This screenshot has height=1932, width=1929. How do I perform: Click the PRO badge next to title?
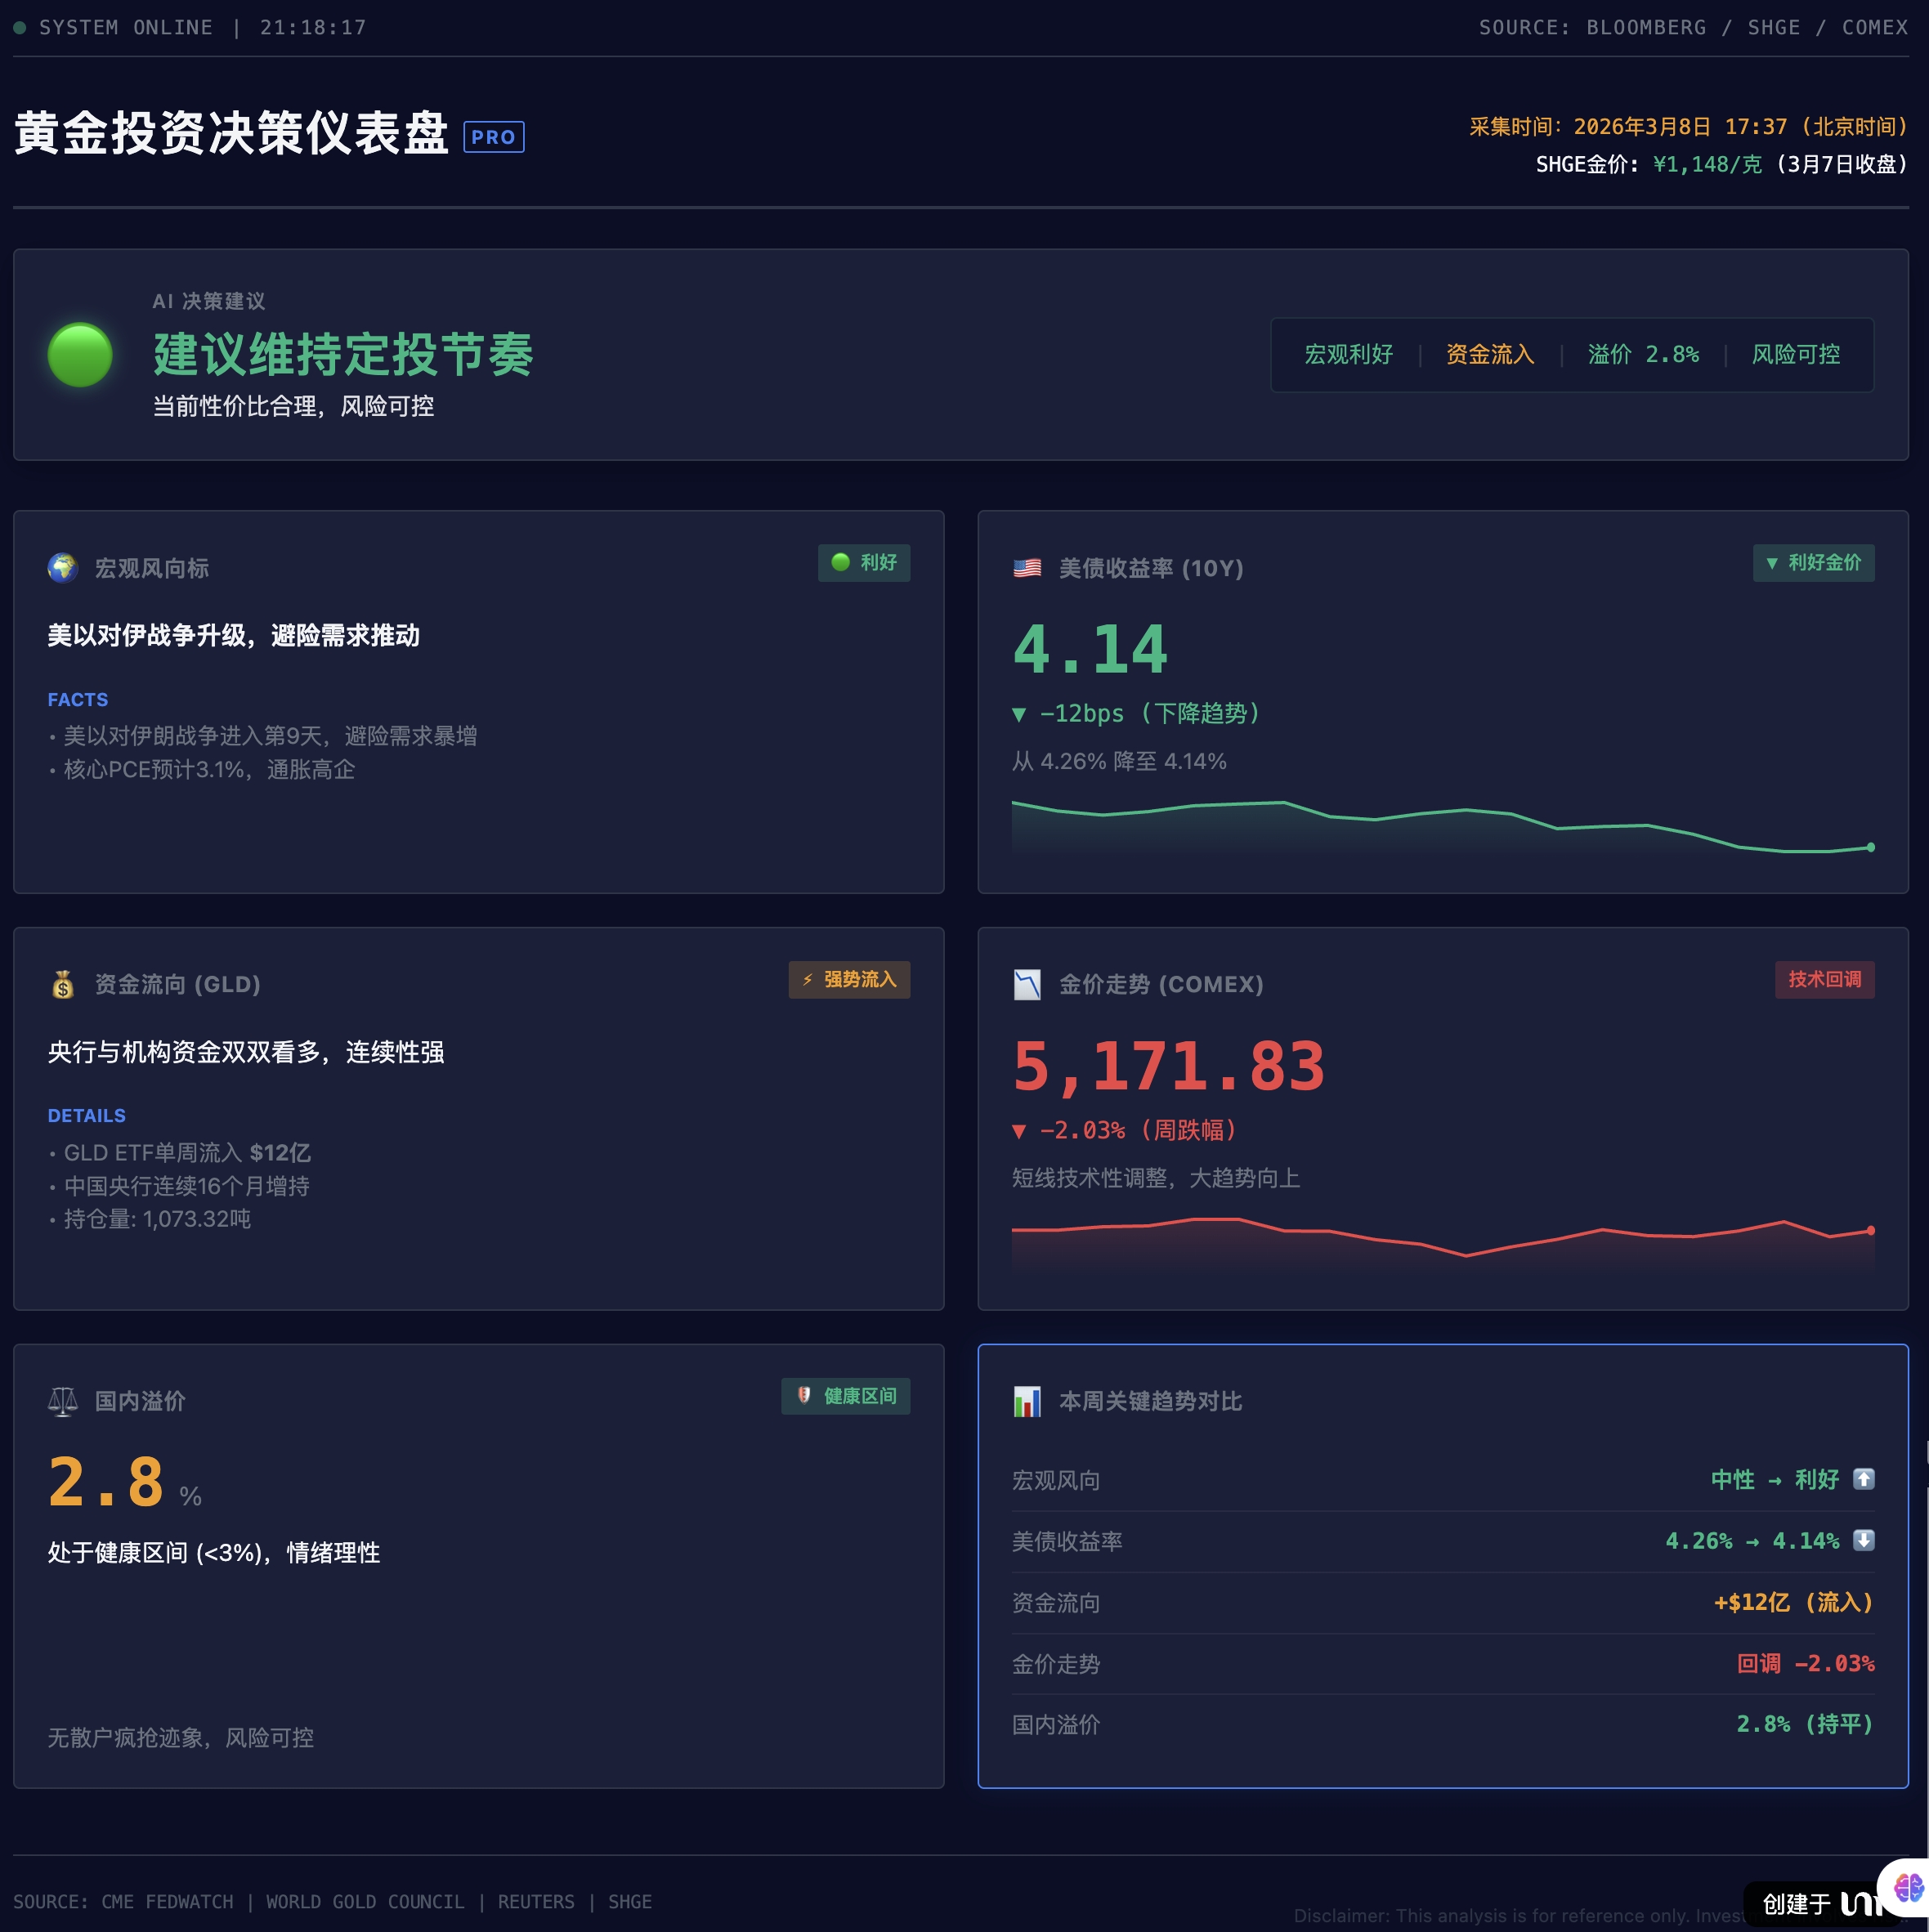pyautogui.click(x=493, y=137)
